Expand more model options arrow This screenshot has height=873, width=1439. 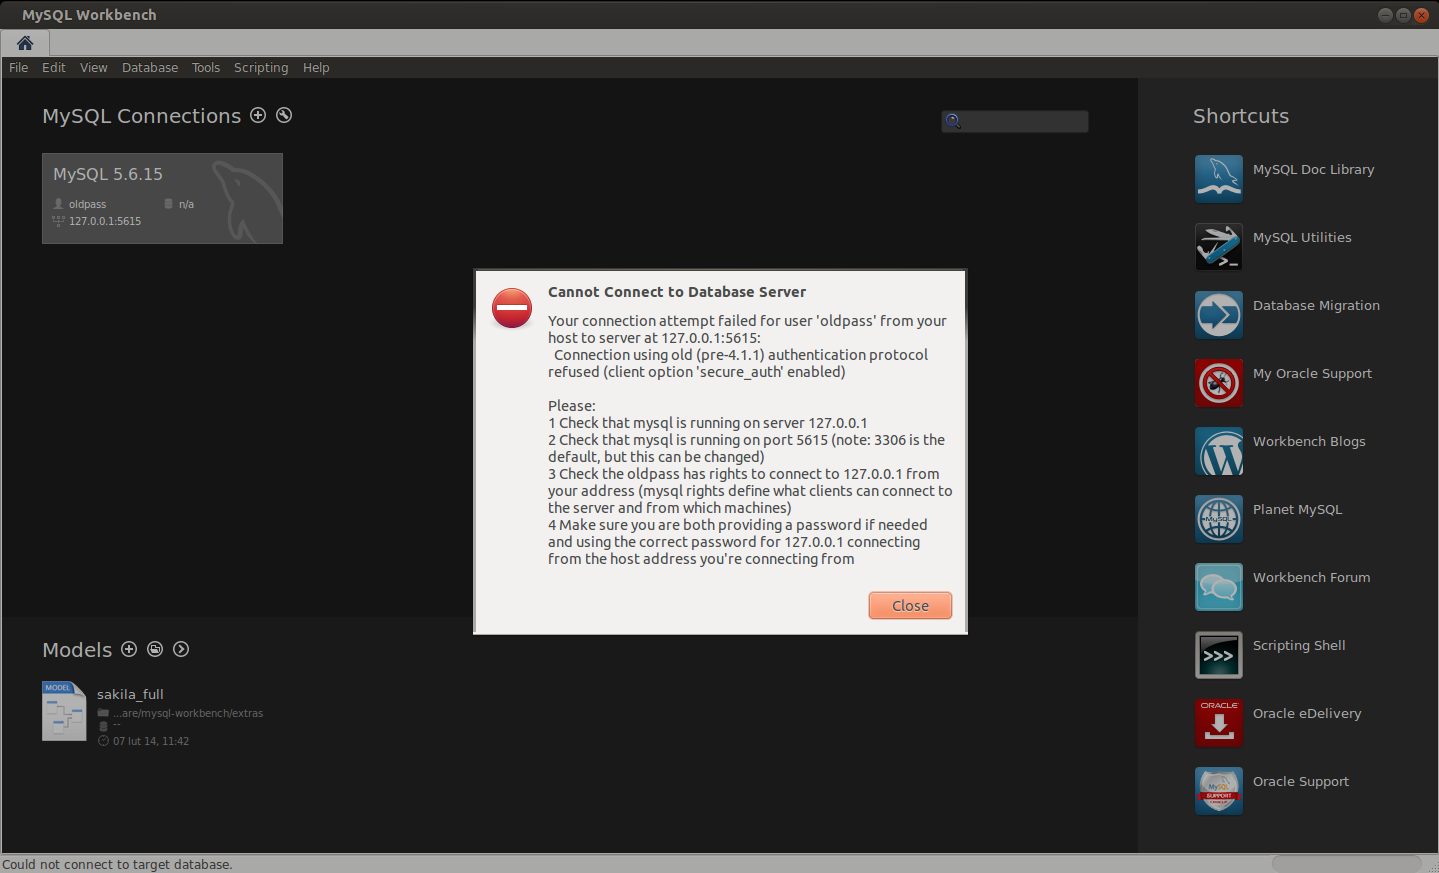[181, 649]
